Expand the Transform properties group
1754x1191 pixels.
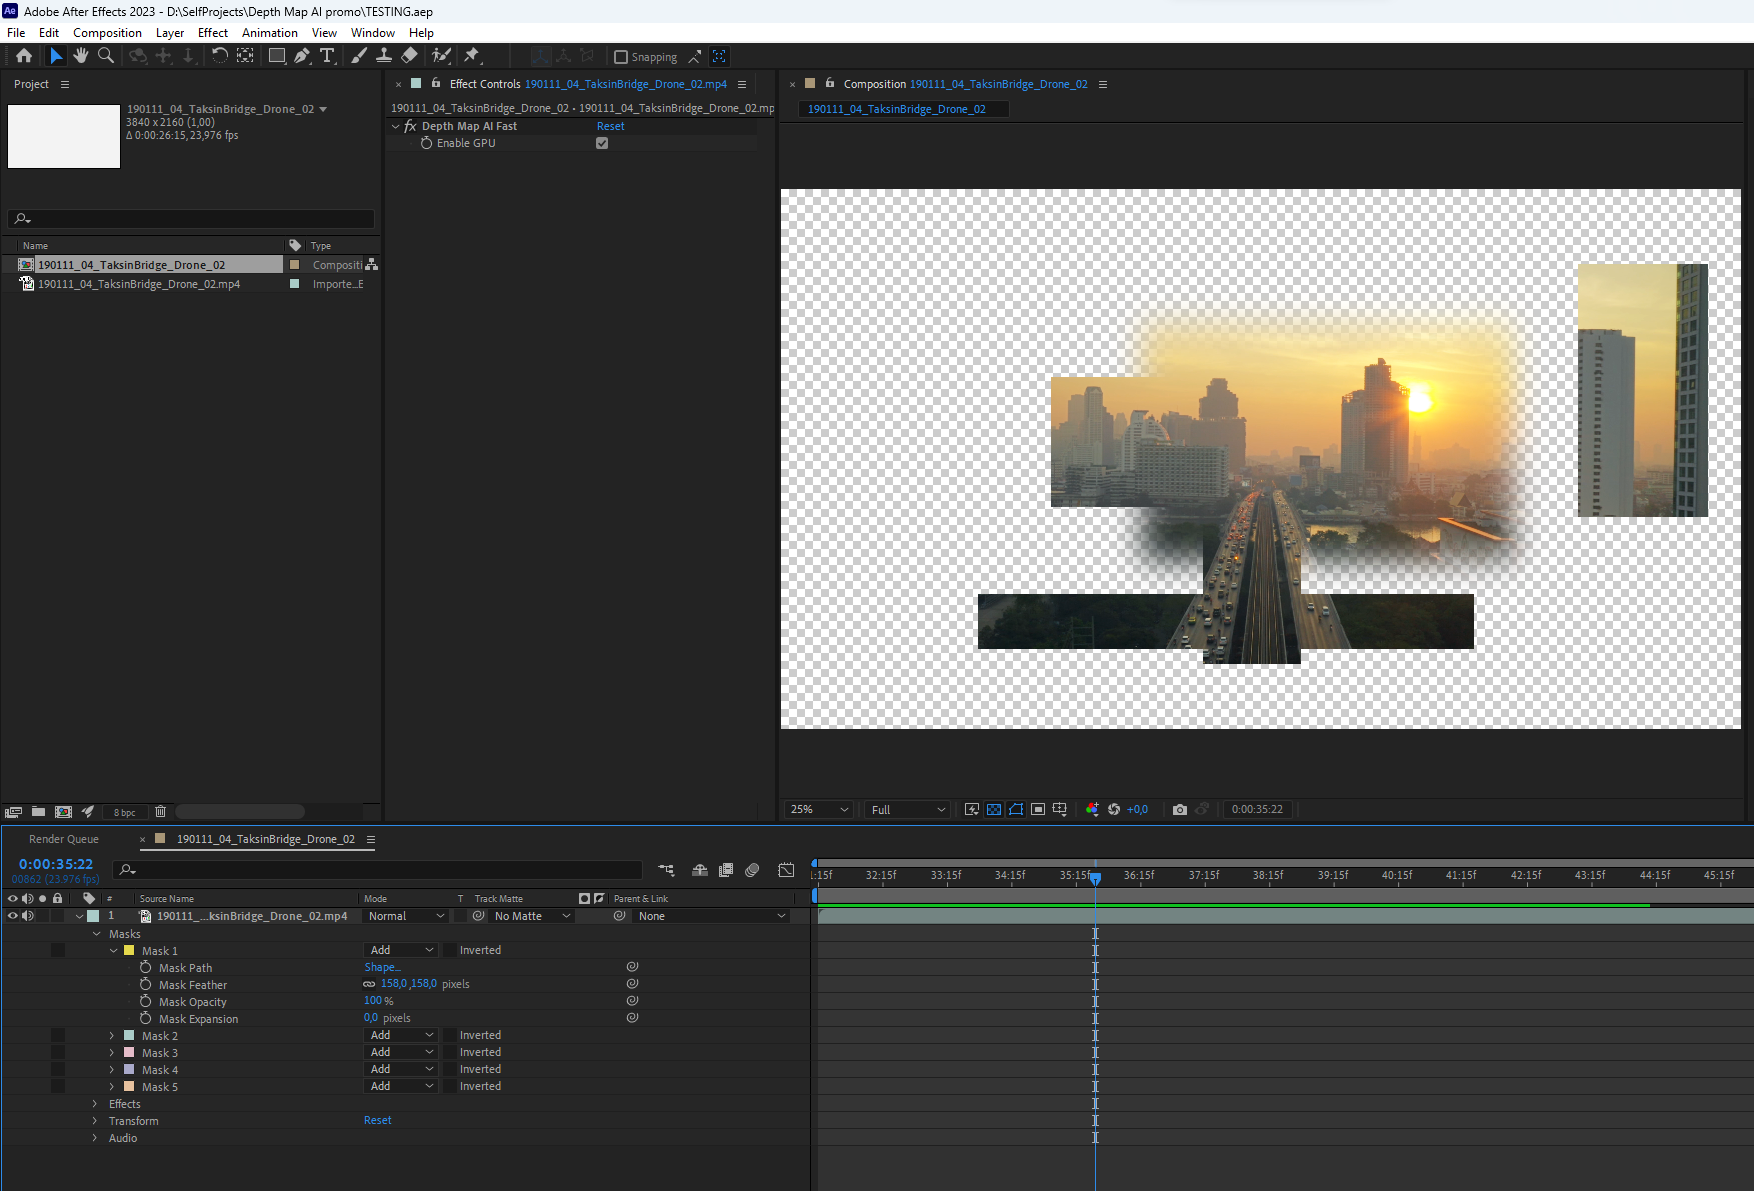click(x=95, y=1120)
